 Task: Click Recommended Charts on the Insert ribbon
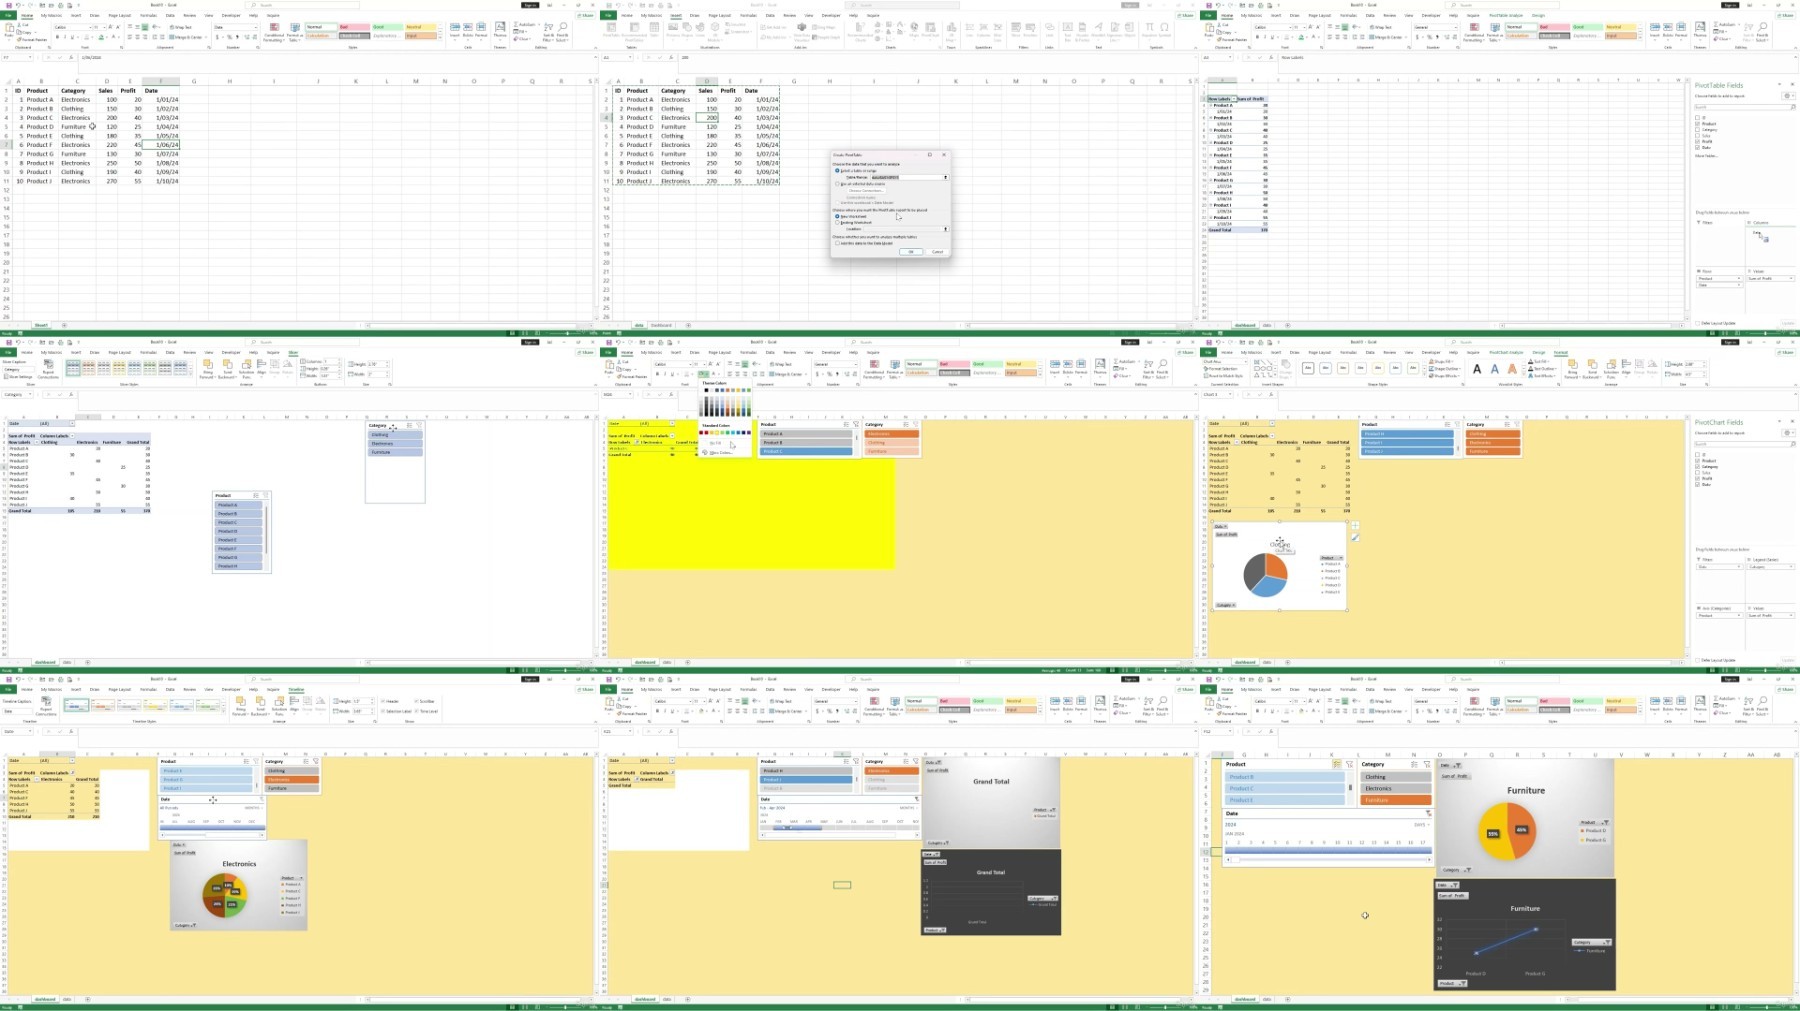pyautogui.click(x=858, y=31)
